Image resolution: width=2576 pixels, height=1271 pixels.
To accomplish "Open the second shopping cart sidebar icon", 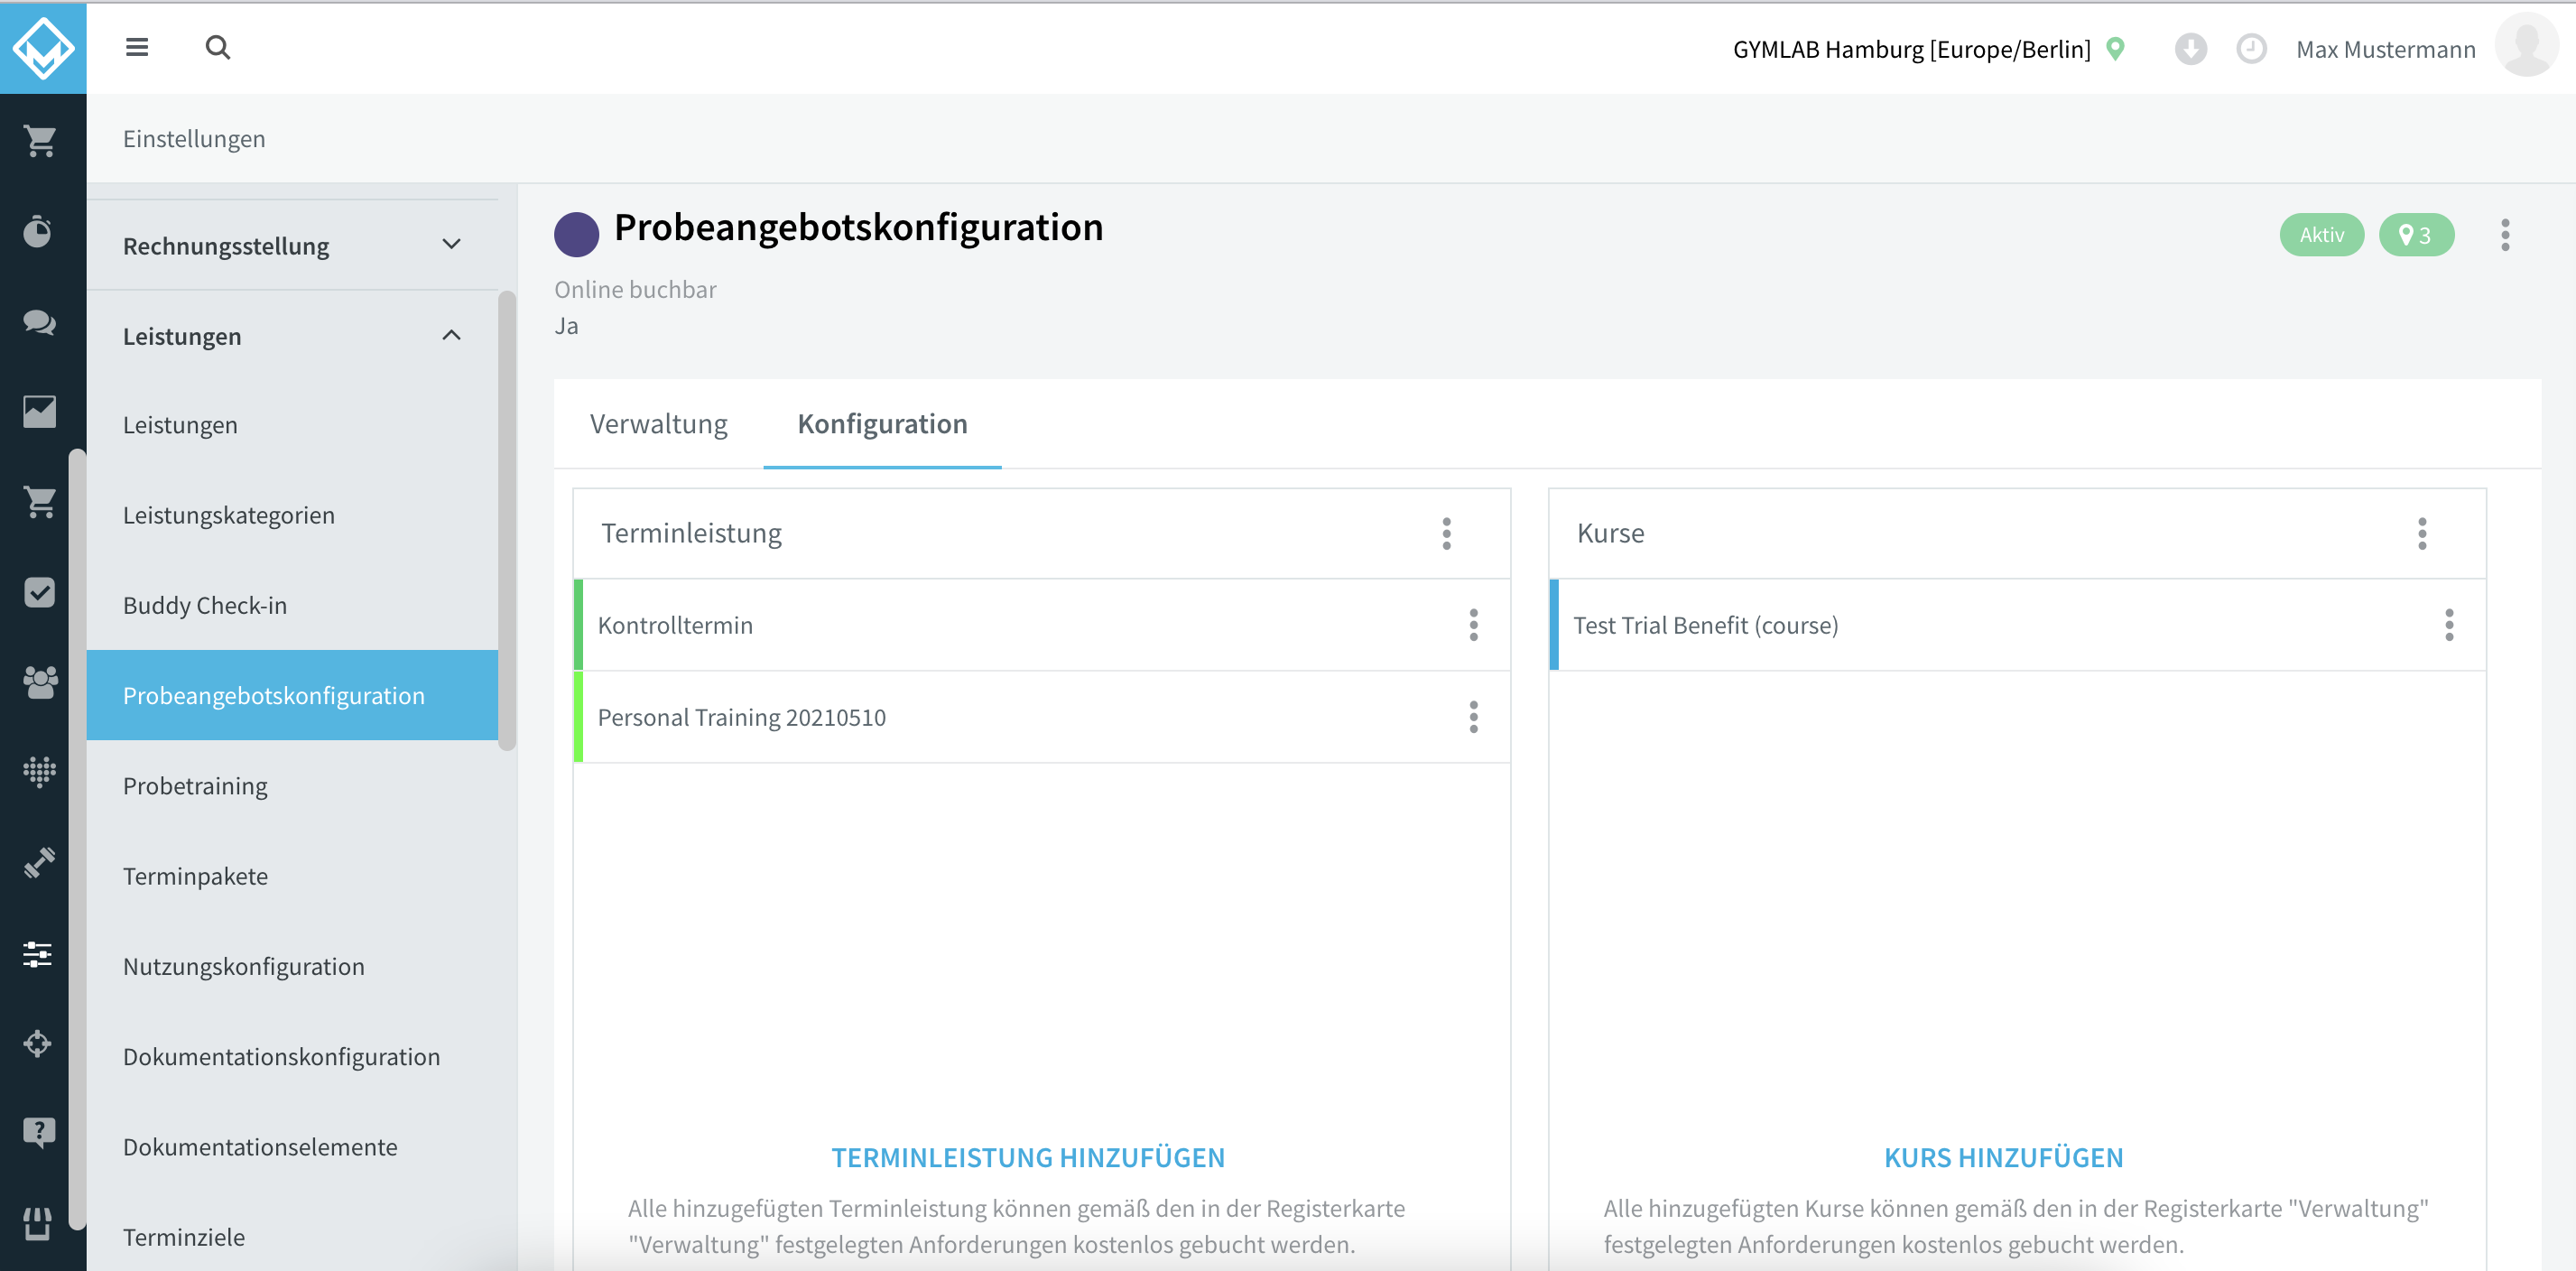I will (39, 501).
